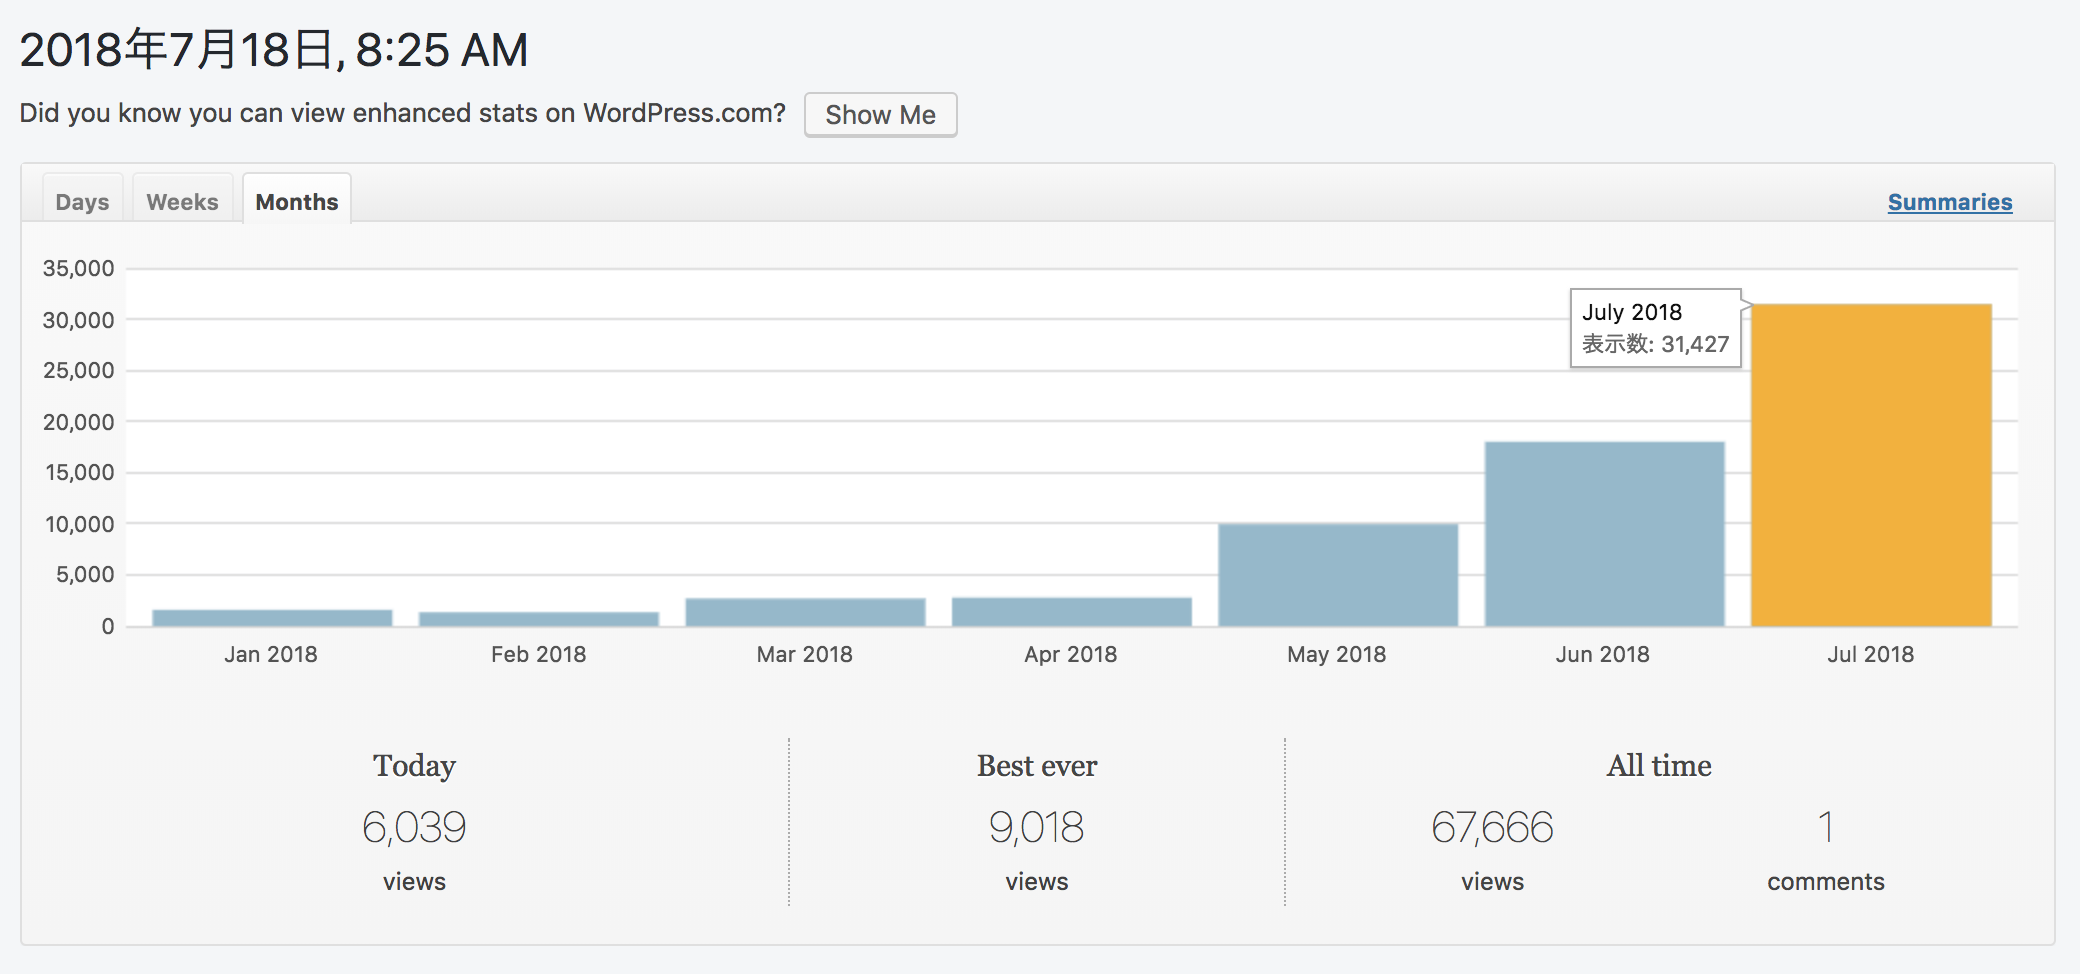Click the 10,000 y-axis label
2080x974 pixels.
[79, 524]
